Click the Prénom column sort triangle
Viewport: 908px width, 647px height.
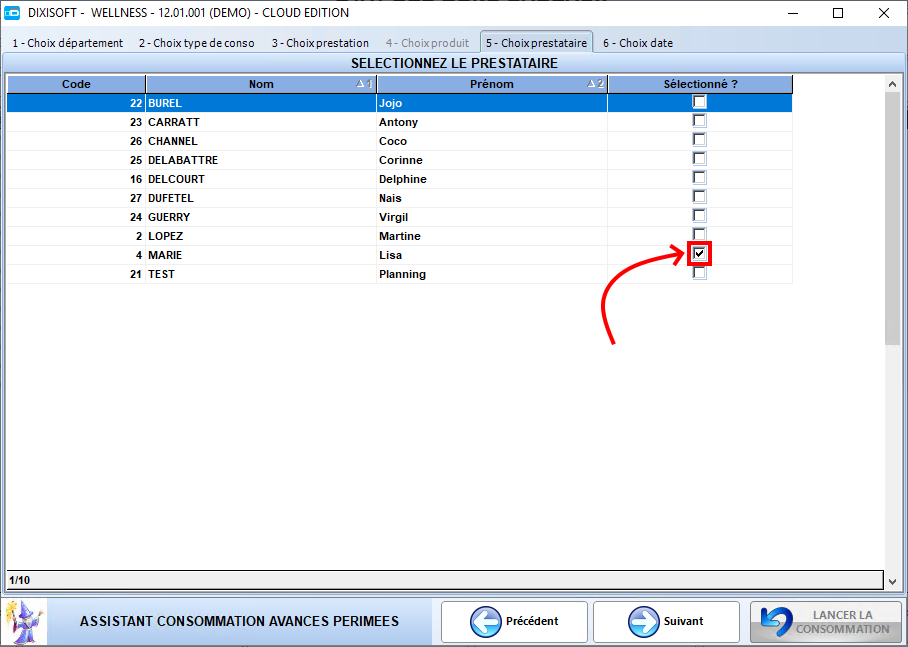click(591, 84)
